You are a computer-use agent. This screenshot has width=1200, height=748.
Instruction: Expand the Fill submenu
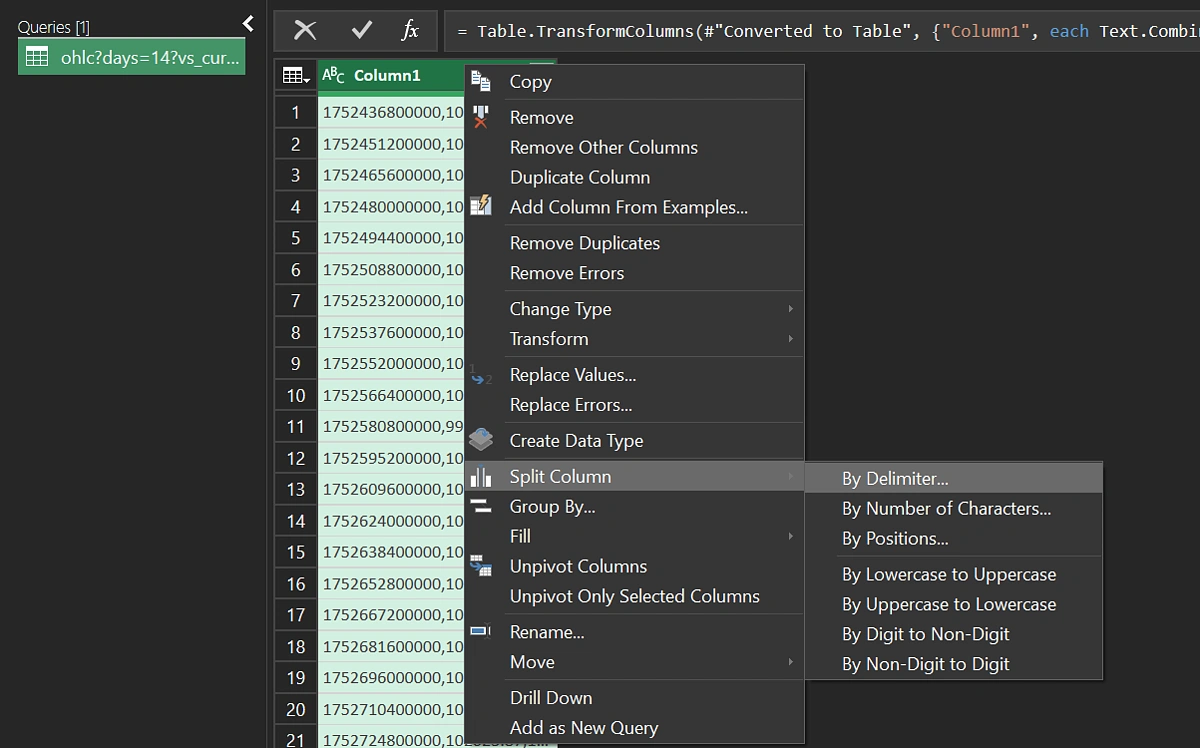click(520, 536)
